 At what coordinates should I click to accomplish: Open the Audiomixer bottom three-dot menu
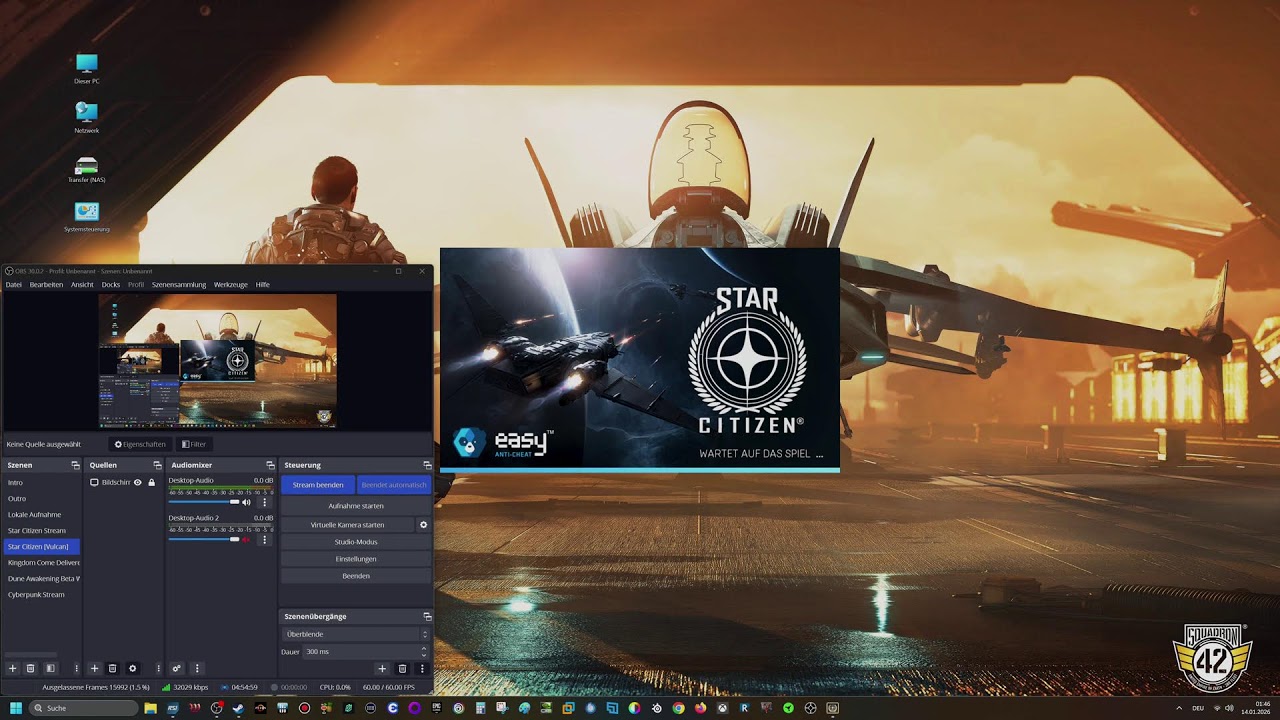click(x=197, y=668)
